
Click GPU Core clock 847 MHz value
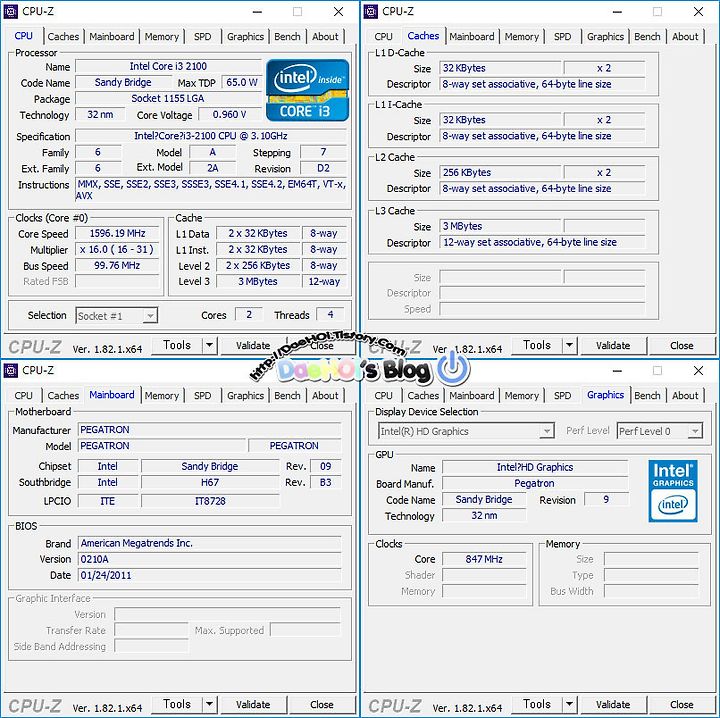point(484,559)
